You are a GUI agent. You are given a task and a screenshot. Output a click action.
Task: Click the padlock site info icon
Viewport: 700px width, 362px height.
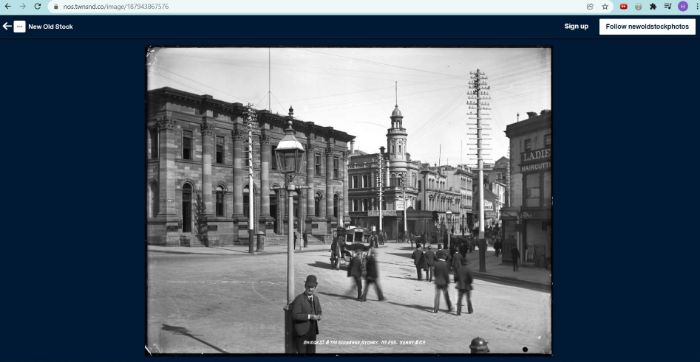[x=56, y=7]
